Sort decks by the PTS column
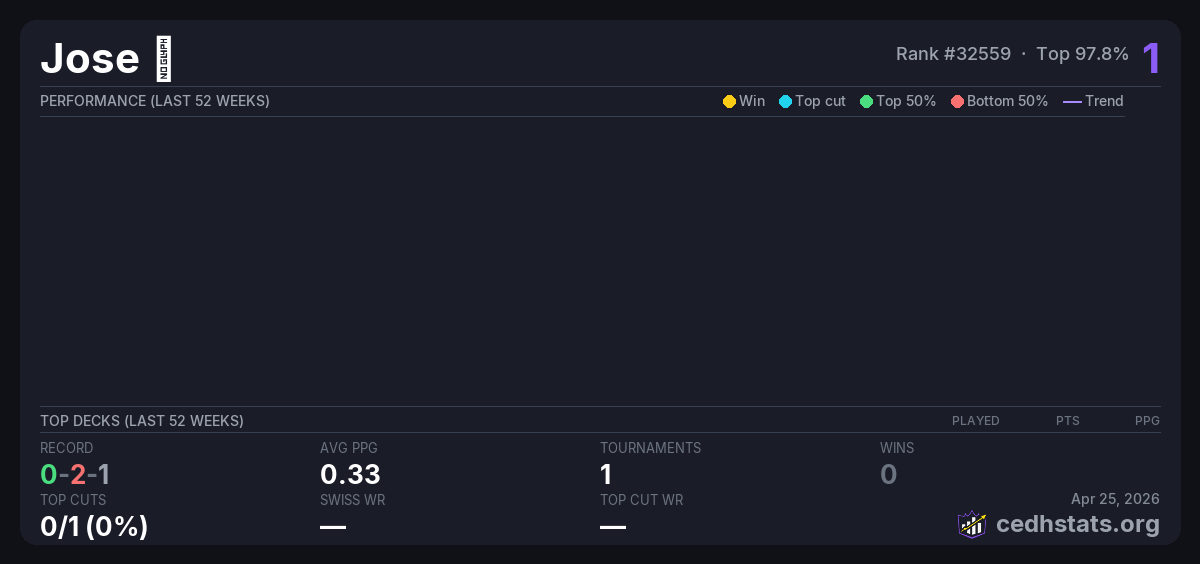 pos(1067,421)
